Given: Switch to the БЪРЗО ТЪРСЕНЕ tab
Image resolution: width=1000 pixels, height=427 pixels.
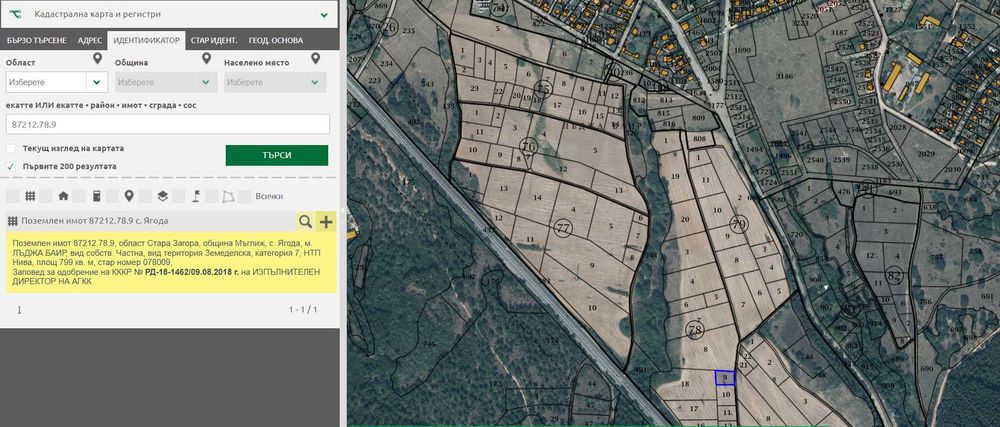Looking at the screenshot, I should point(35,40).
